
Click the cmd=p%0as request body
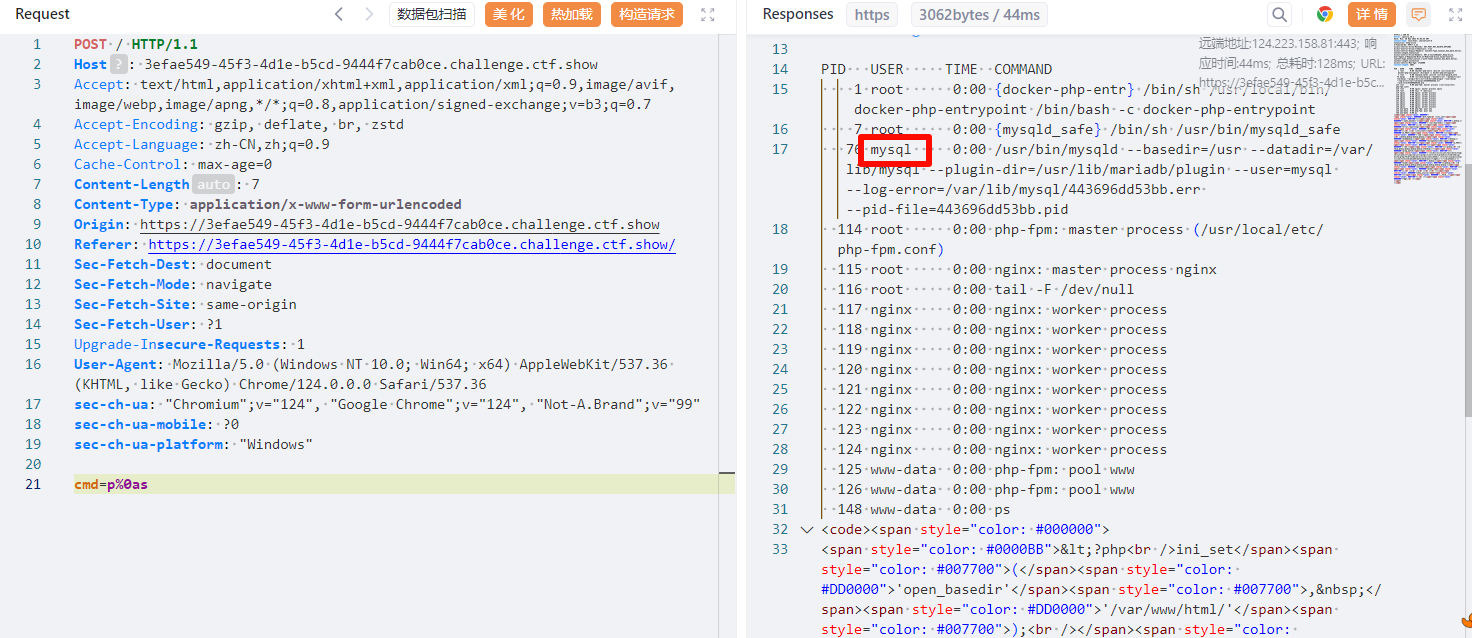coord(111,484)
